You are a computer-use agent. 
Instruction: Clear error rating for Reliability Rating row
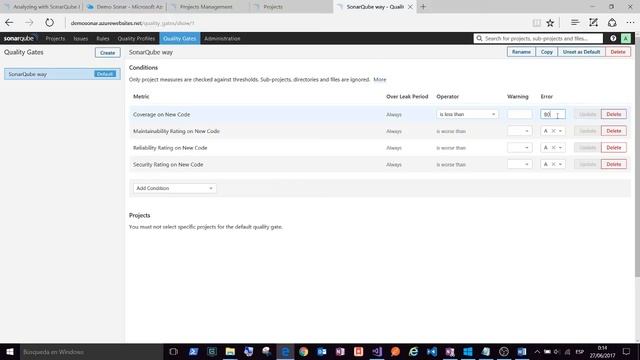pos(553,148)
